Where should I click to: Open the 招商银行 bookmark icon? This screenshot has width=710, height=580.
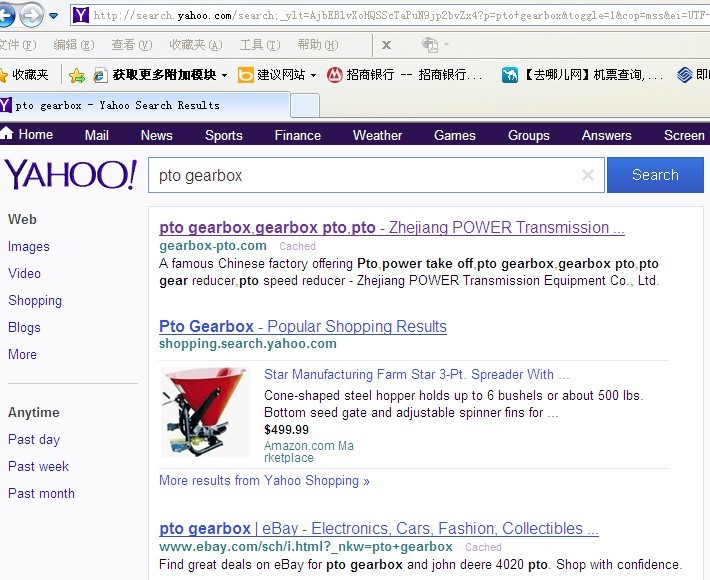335,75
